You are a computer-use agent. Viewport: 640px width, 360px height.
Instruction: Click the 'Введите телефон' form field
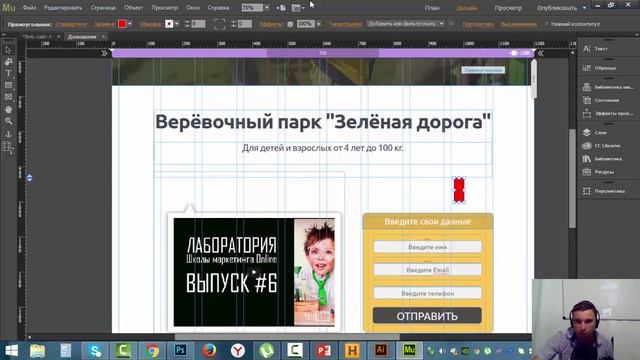click(427, 293)
